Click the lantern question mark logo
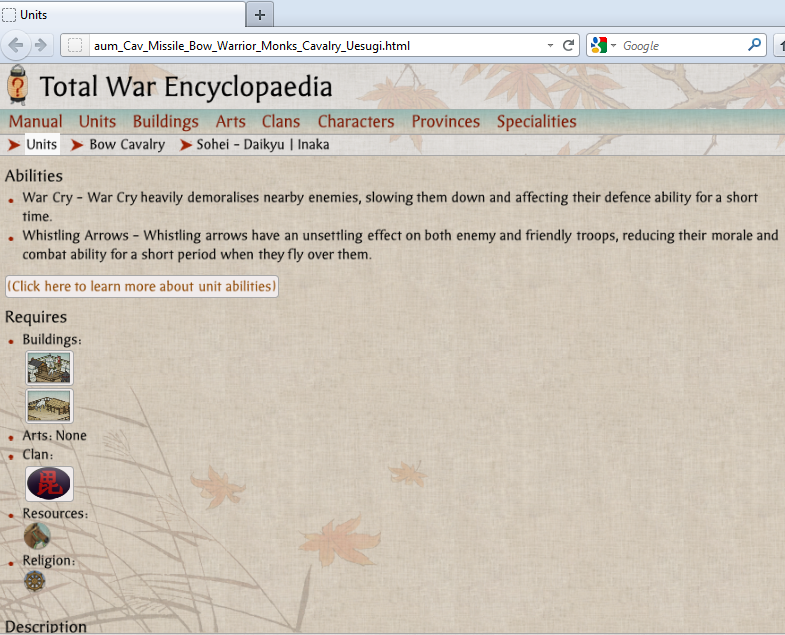Image resolution: width=785 pixels, height=635 pixels. (x=18, y=85)
